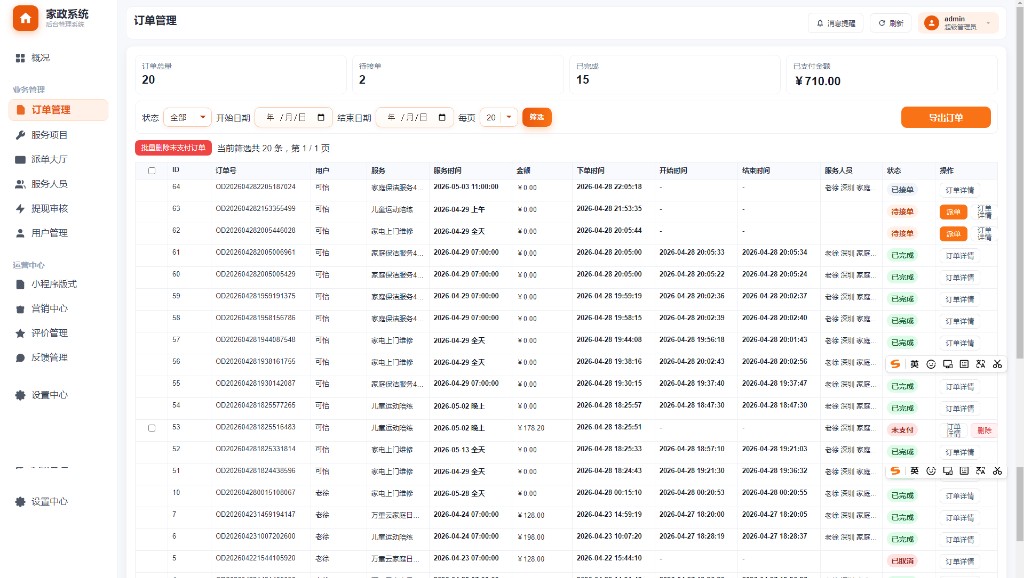This screenshot has width=1024, height=578.
Task: Click the 概况 grid icon in sidebar
Action: [20, 58]
